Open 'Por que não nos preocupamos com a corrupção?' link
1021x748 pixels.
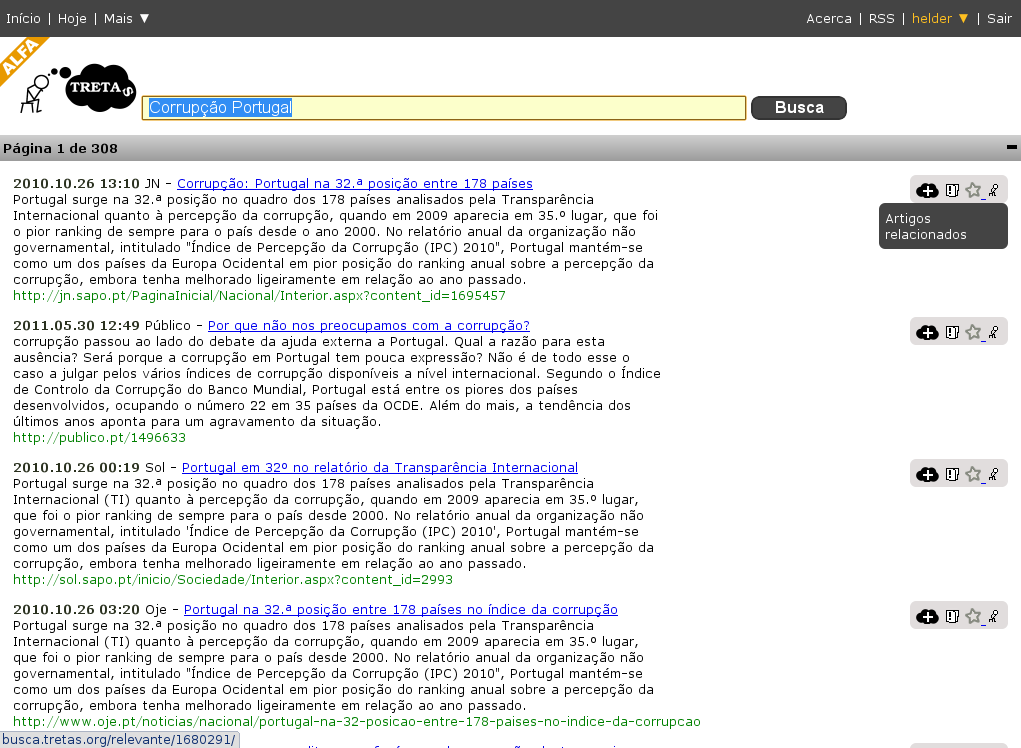[368, 325]
